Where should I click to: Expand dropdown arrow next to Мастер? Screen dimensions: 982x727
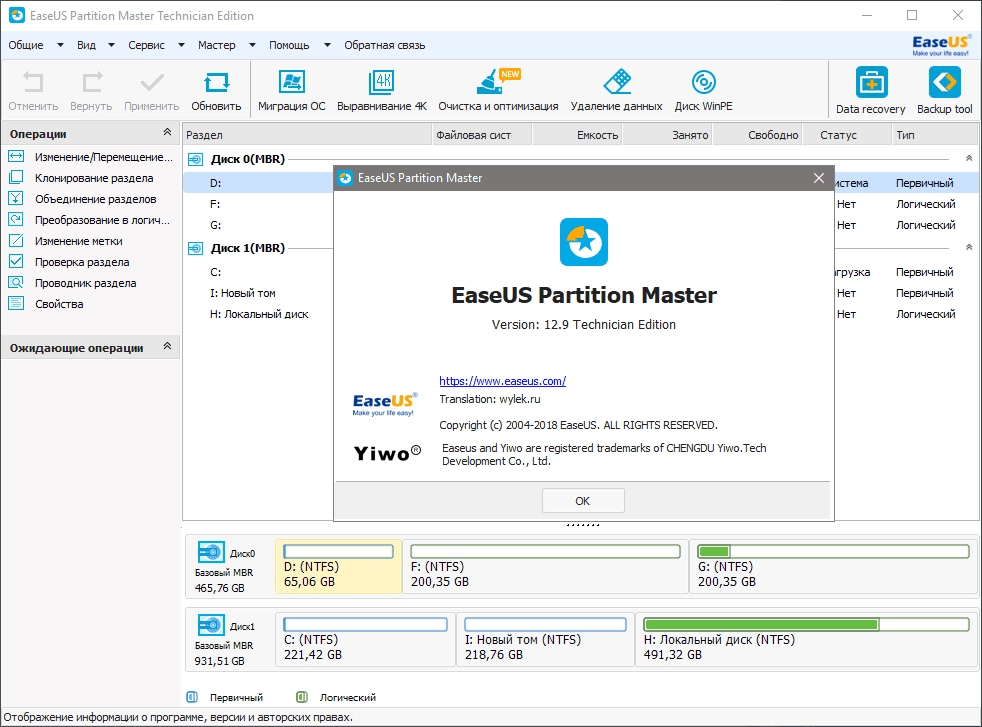pos(252,45)
